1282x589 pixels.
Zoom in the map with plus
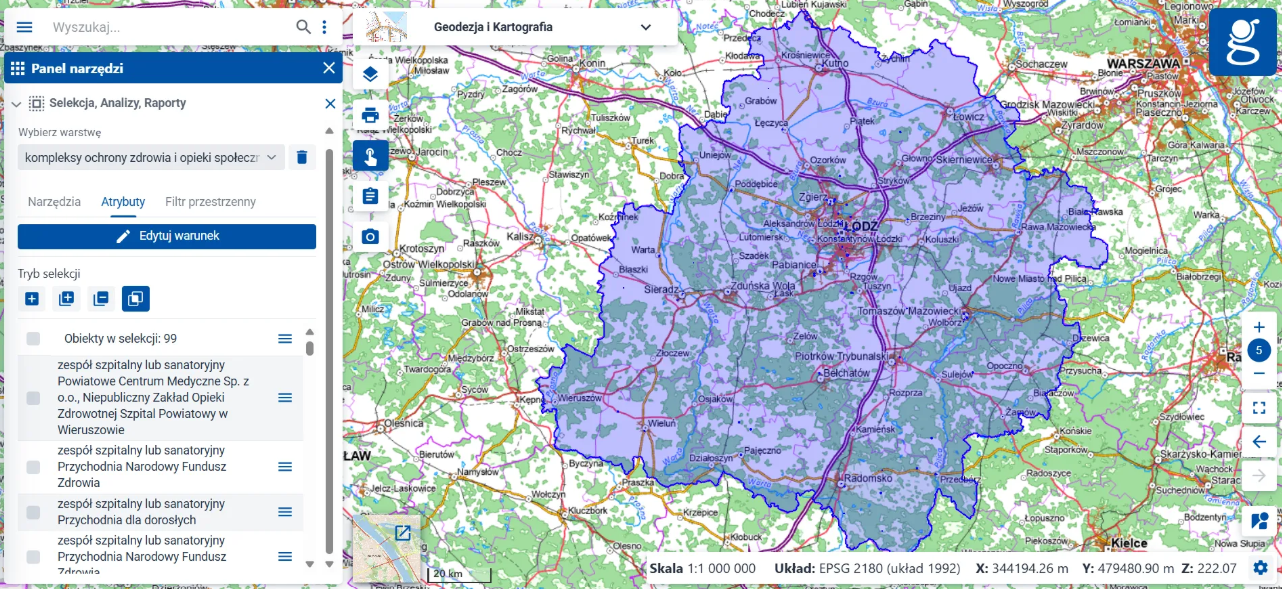tap(1259, 327)
